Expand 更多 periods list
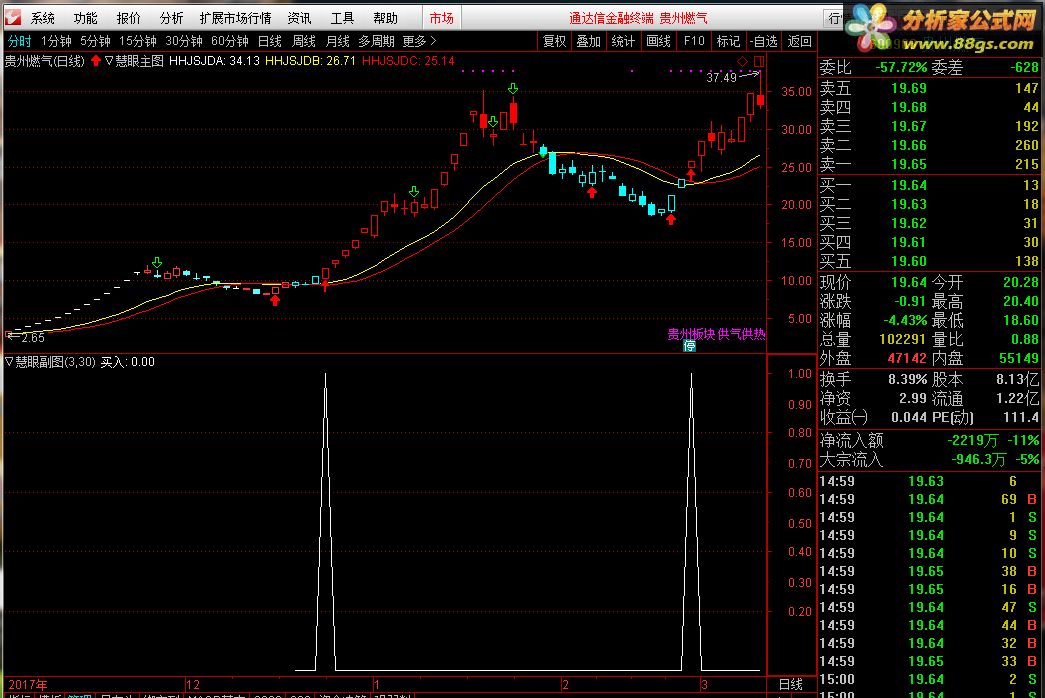The image size is (1045, 698). tap(419, 41)
